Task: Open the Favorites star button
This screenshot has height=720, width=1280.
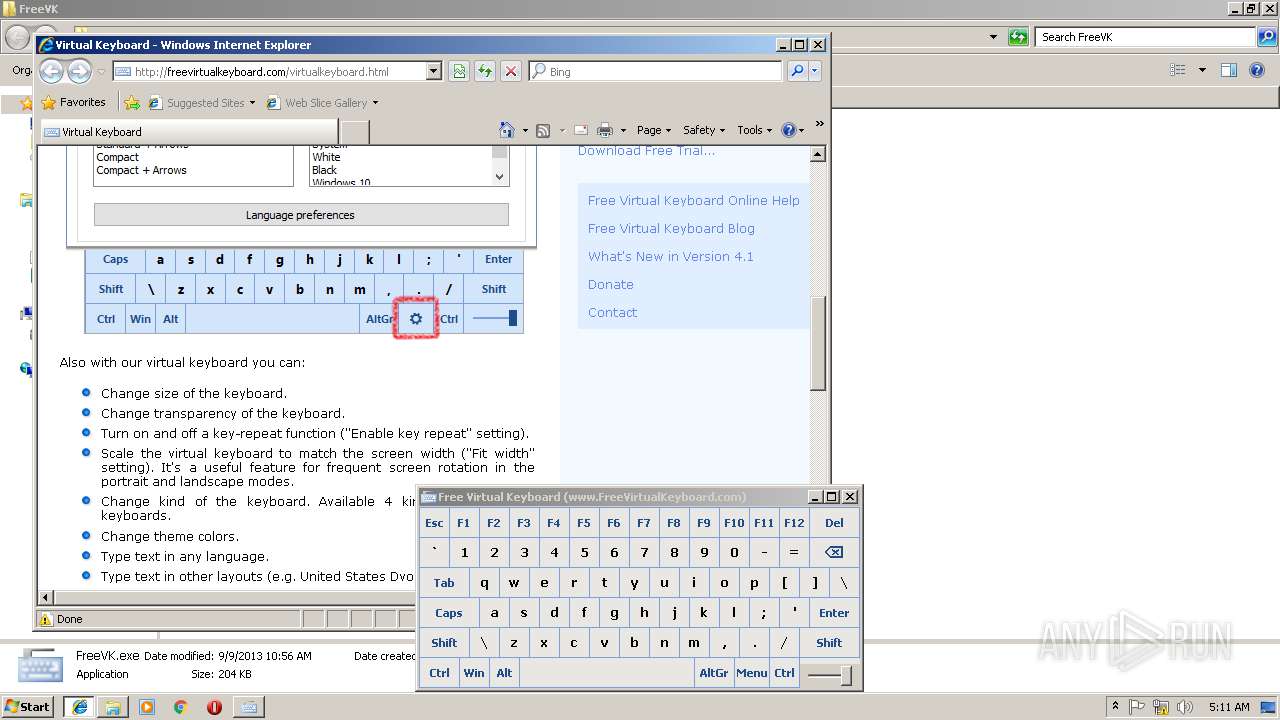Action: pos(74,102)
